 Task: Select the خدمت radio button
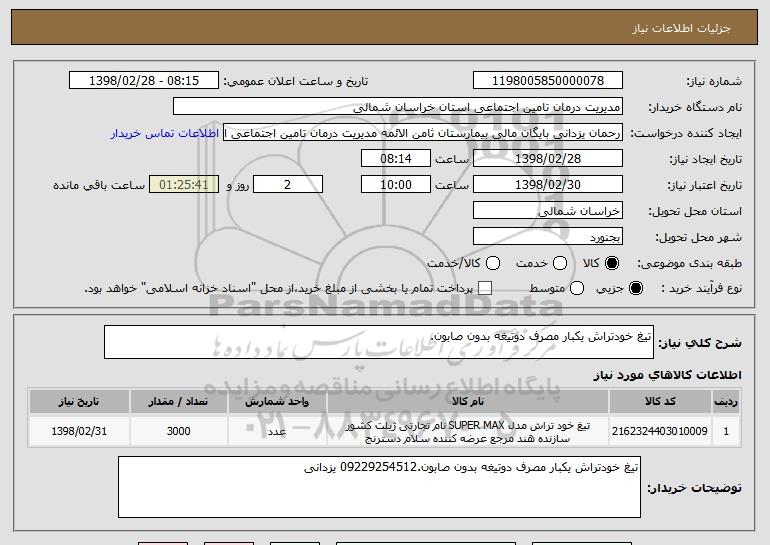(x=560, y=264)
